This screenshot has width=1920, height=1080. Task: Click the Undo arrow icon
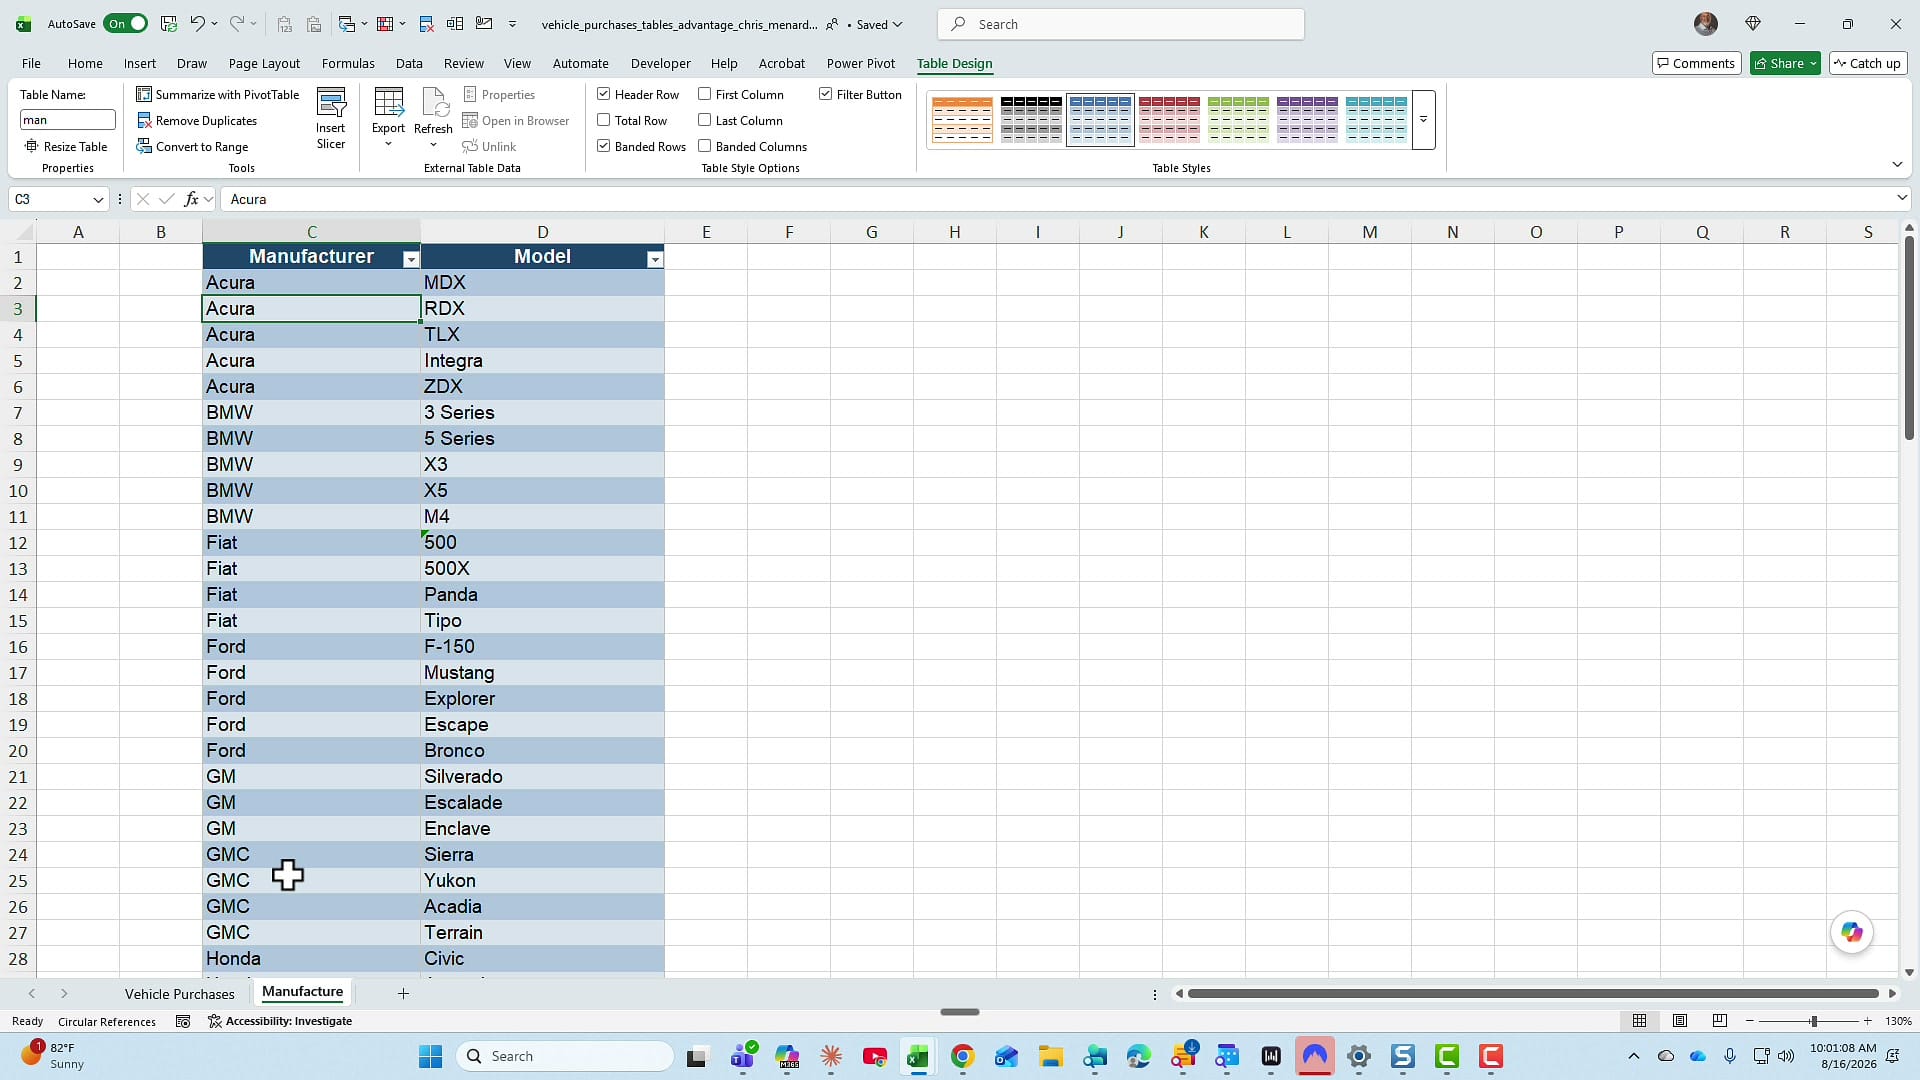[x=197, y=24]
